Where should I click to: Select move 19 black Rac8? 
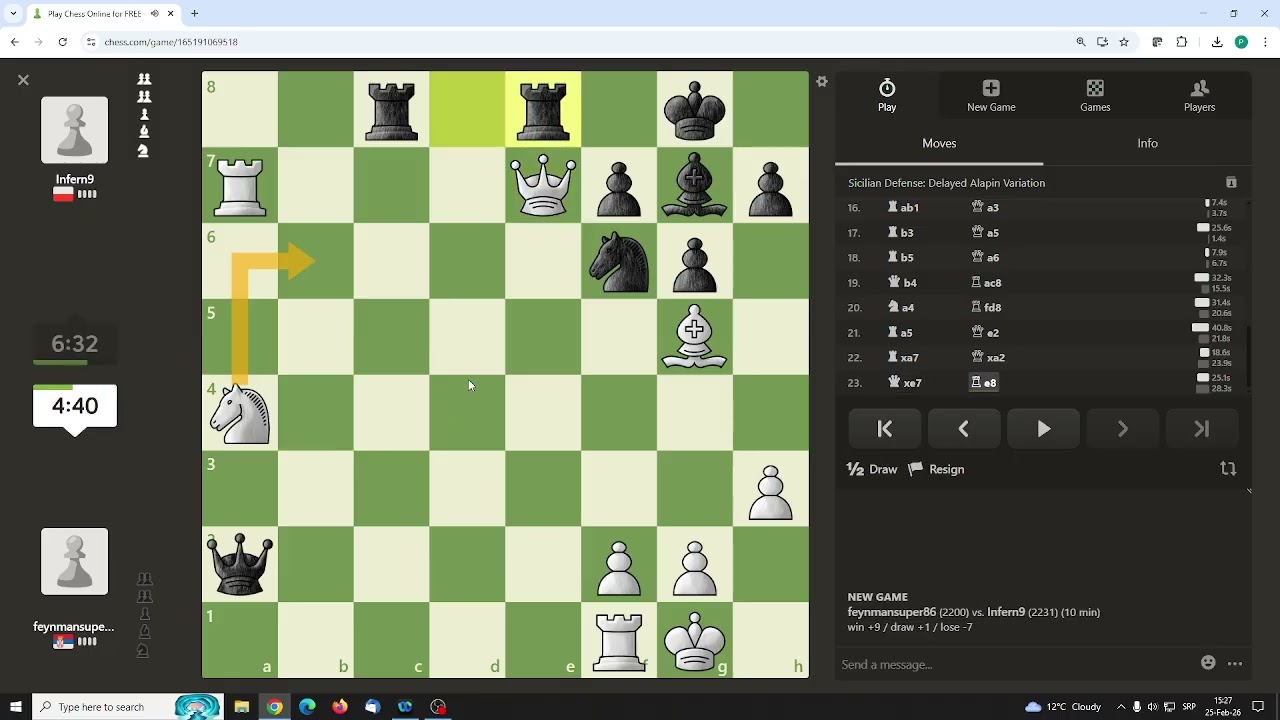pyautogui.click(x=986, y=283)
